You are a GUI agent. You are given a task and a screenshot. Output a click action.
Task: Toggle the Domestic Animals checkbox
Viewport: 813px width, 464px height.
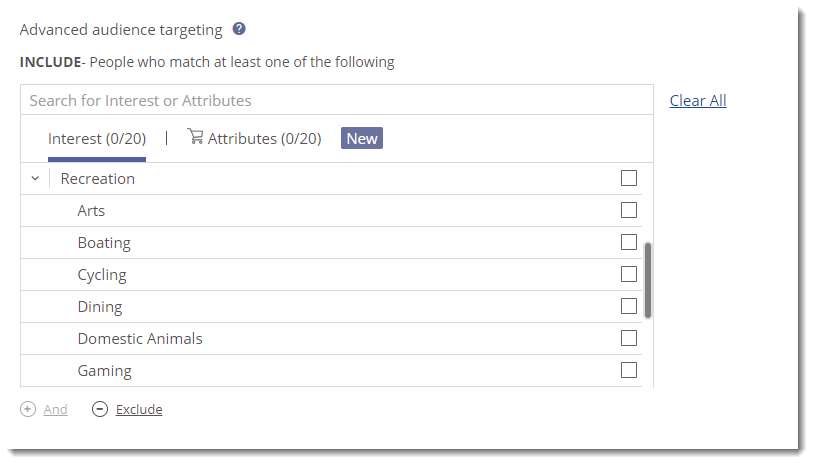(629, 338)
